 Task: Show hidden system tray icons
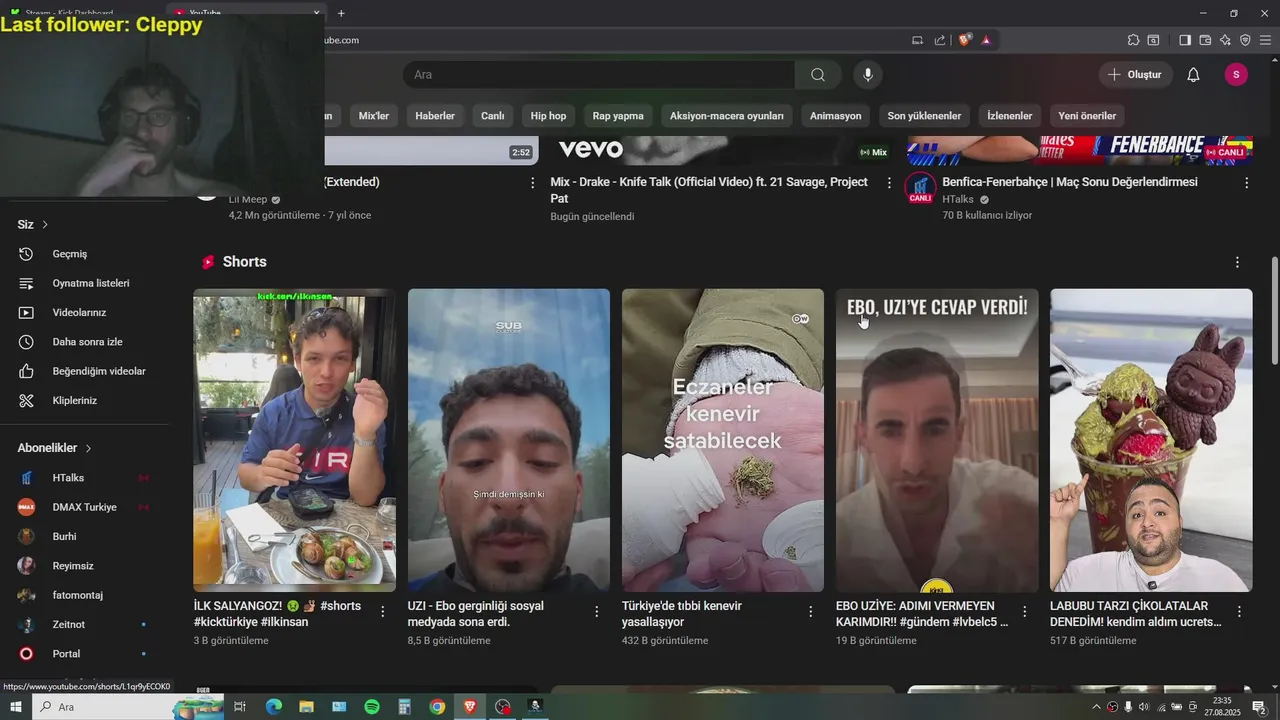1097,707
